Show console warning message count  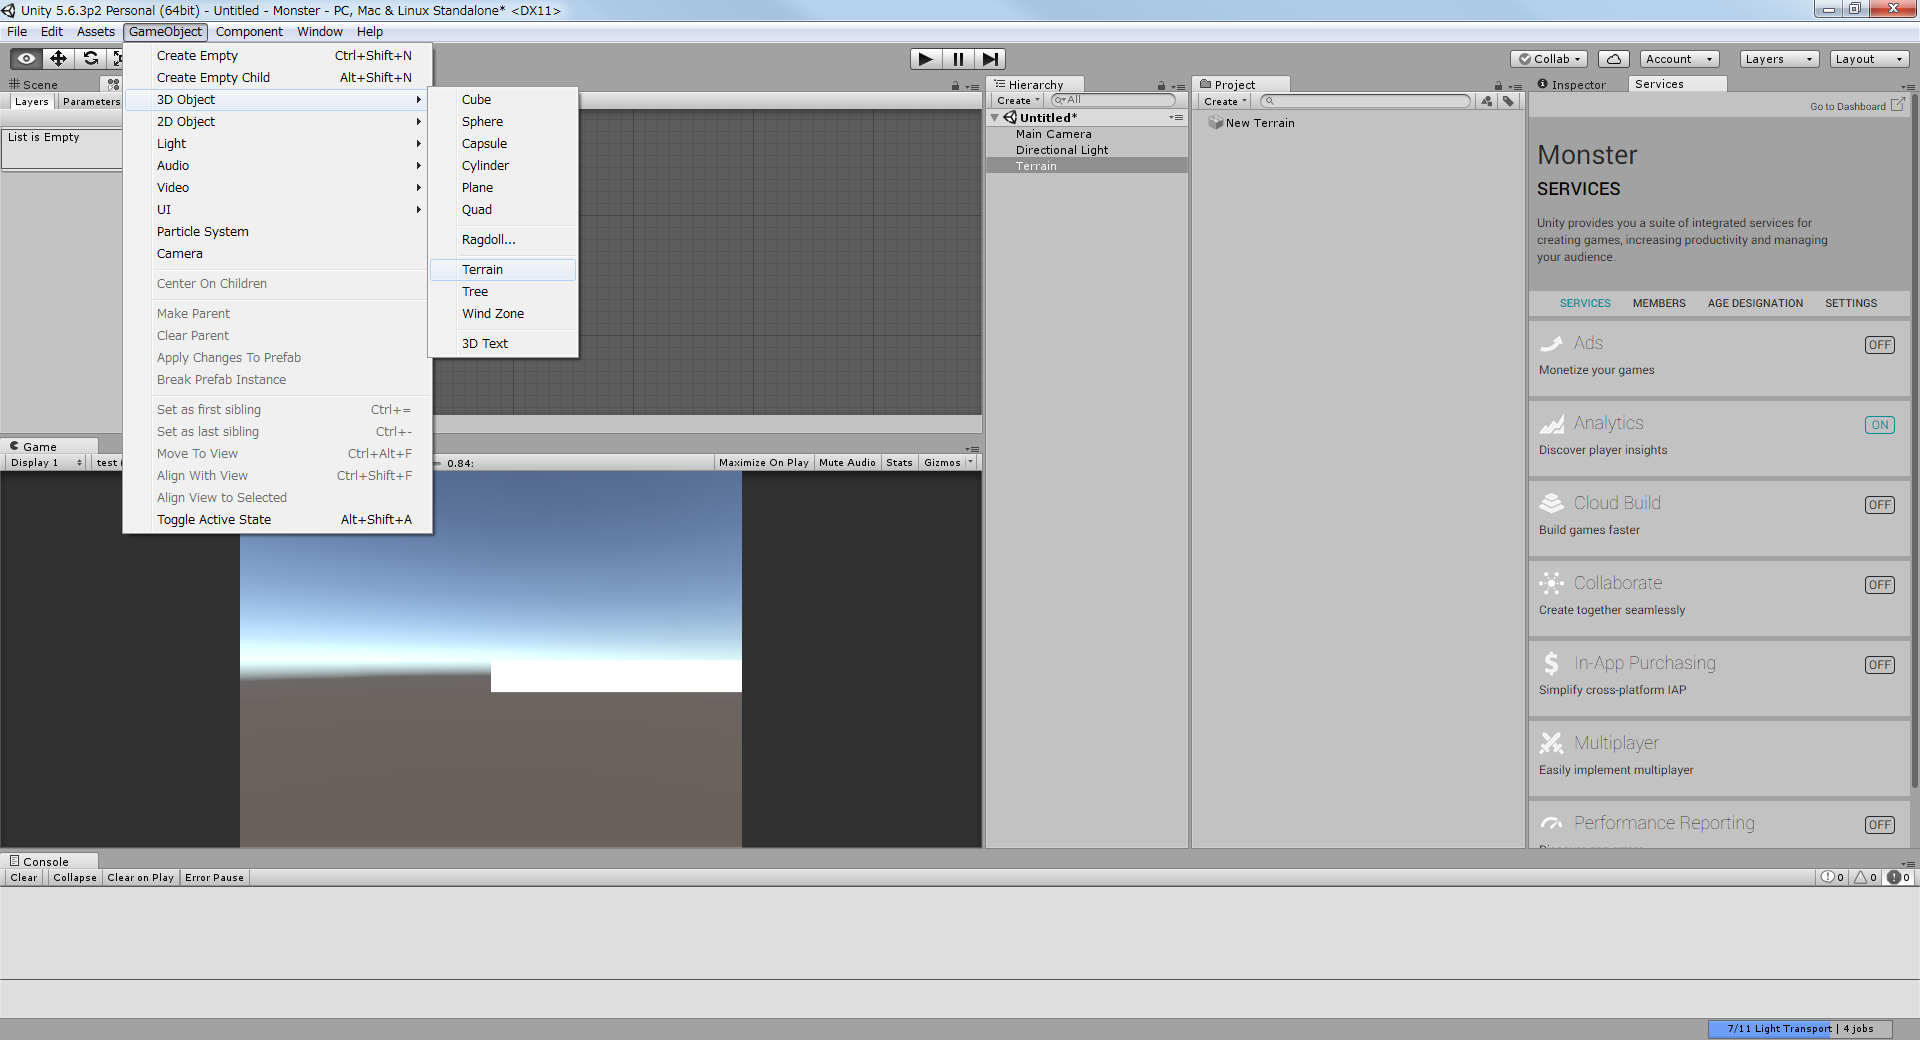(1865, 877)
